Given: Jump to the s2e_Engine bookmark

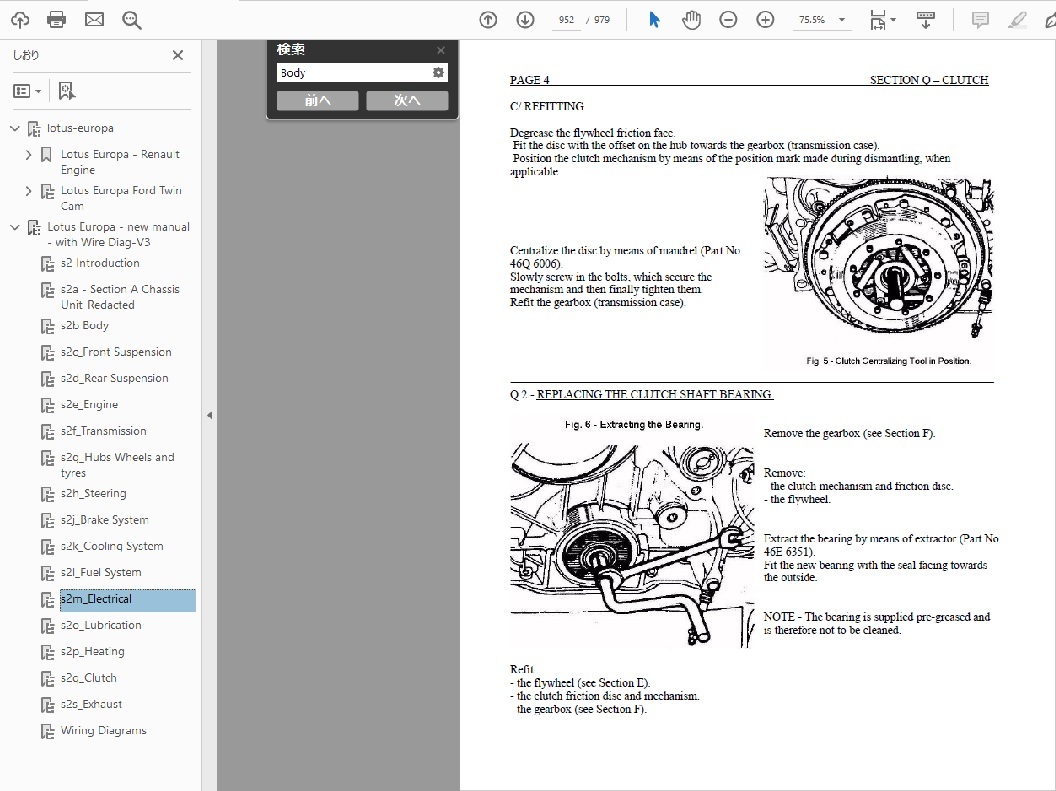Looking at the screenshot, I should coord(90,405).
